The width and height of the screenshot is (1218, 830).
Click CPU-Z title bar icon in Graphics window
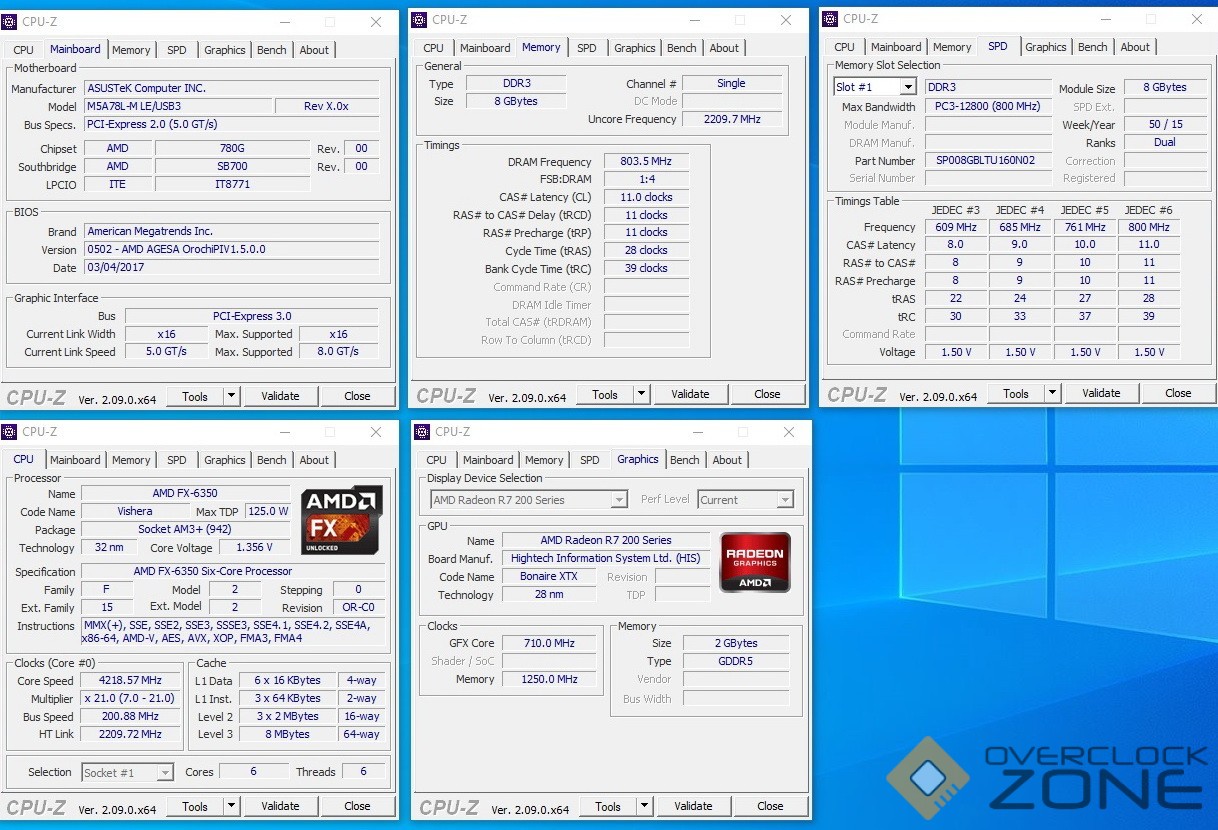point(423,432)
